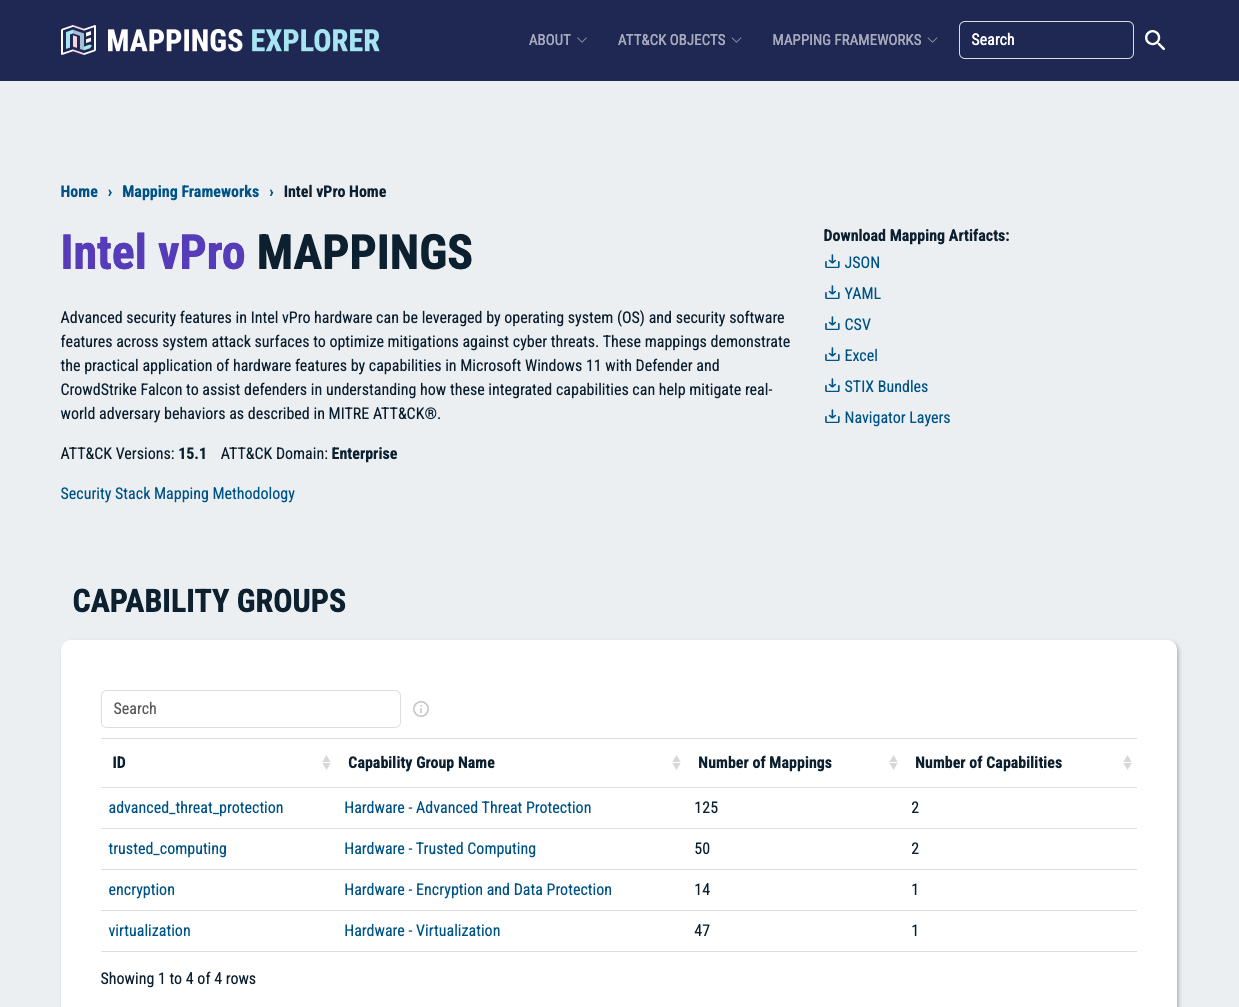Open the advanced_threat_protection group link
1239x1007 pixels.
(196, 808)
